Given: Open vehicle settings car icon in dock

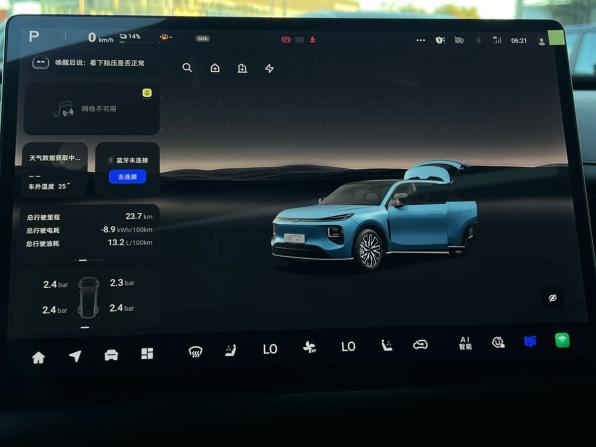Looking at the screenshot, I should [x=111, y=355].
